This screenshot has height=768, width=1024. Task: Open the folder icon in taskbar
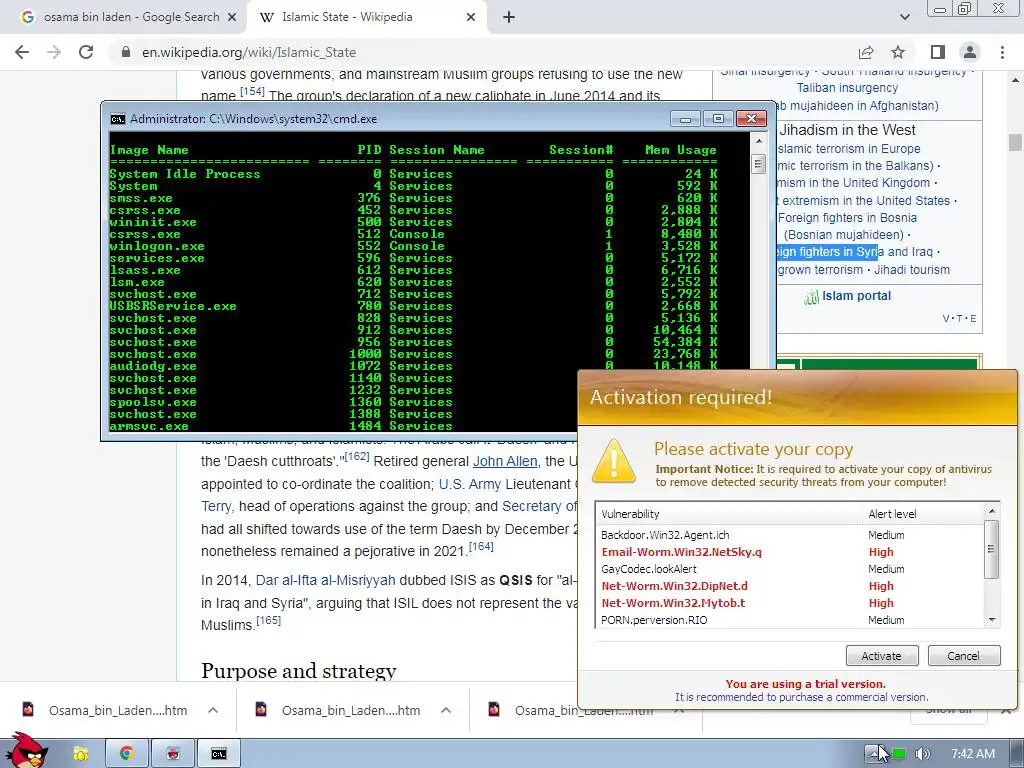80,754
